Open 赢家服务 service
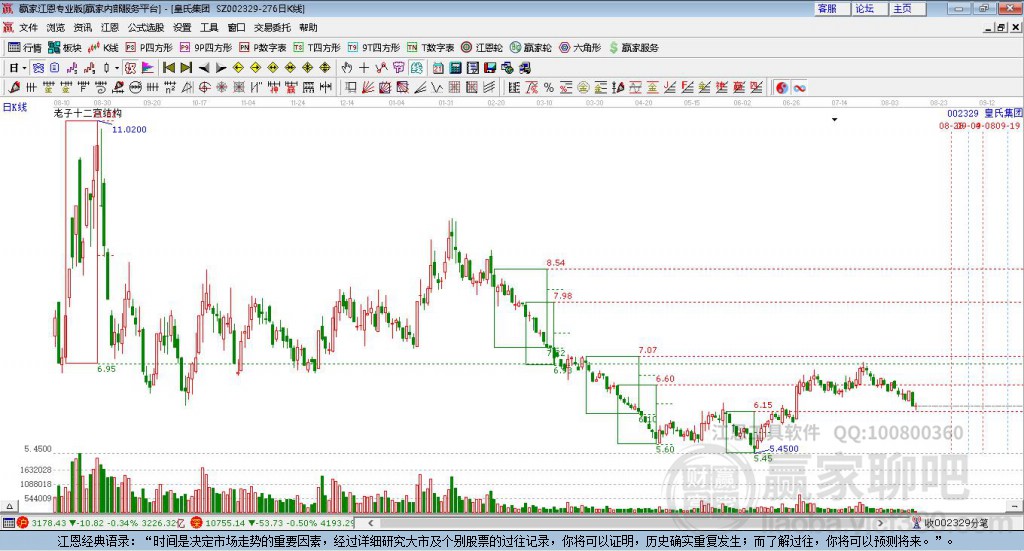Screen dimensions: 1024x551 [x=633, y=48]
